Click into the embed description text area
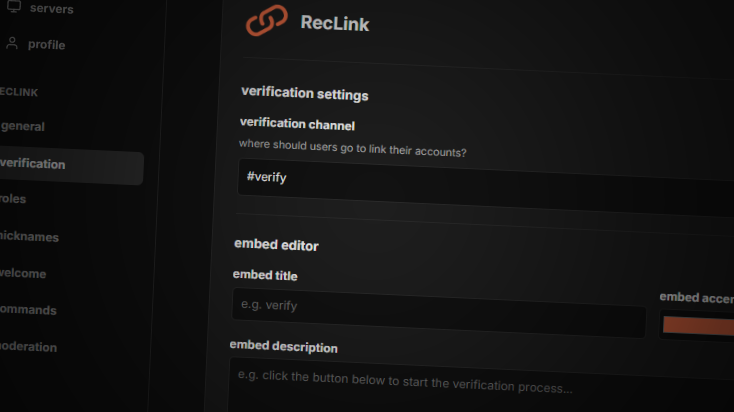This screenshot has height=412, width=734. click(480, 385)
